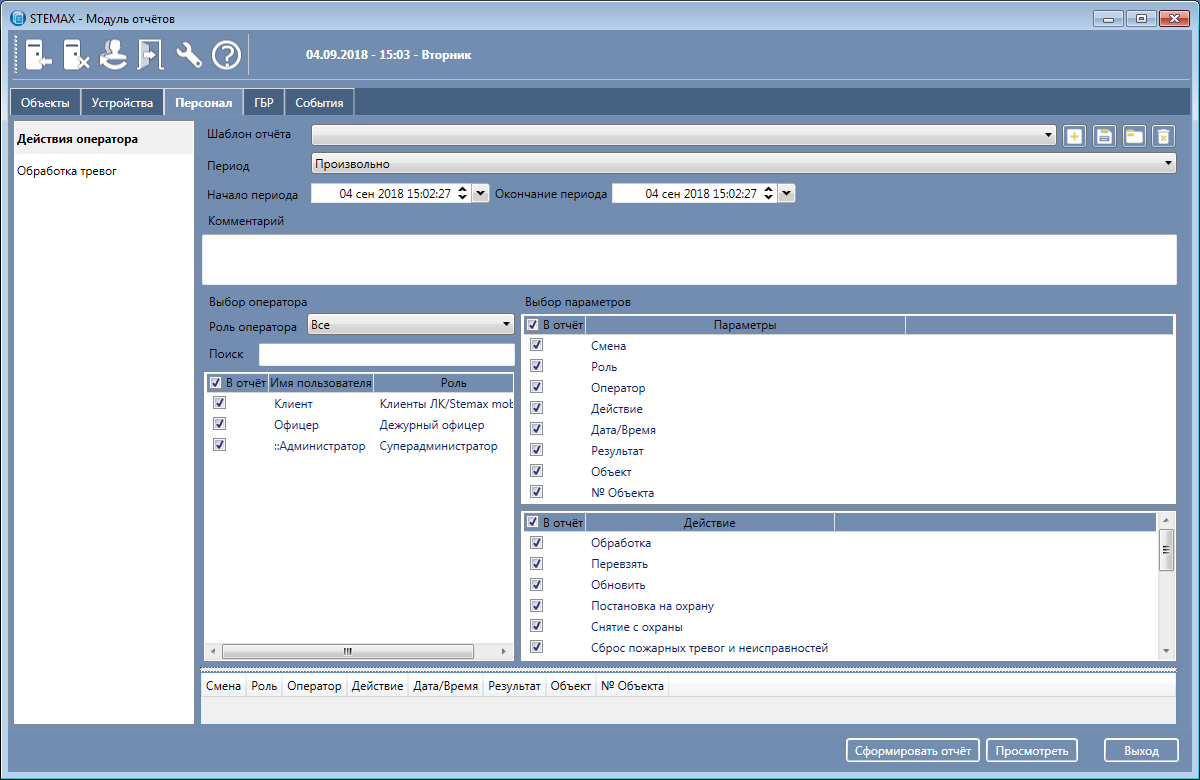Switch to the События tab
This screenshot has width=1200, height=780.
(x=319, y=103)
